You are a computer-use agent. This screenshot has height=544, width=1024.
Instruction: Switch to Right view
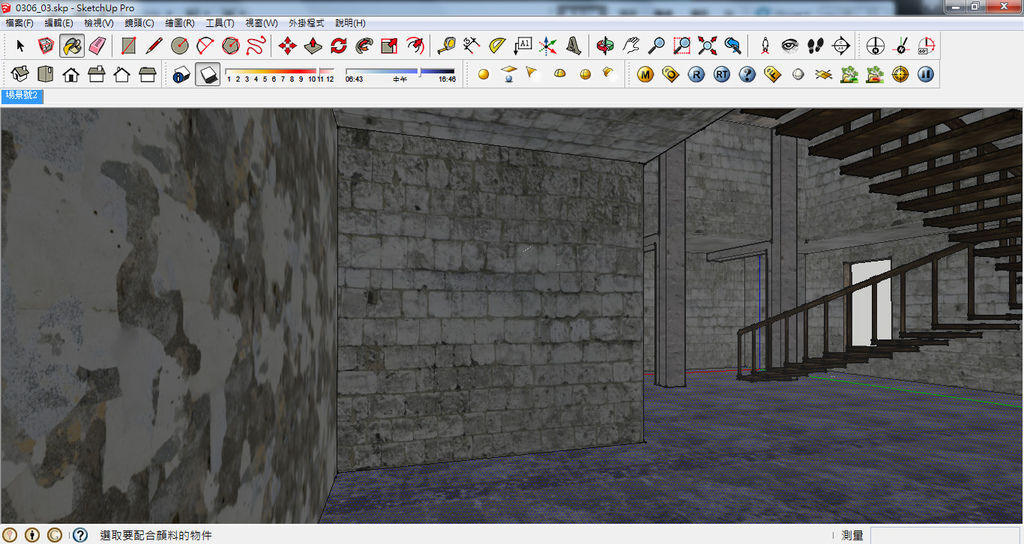coord(97,74)
